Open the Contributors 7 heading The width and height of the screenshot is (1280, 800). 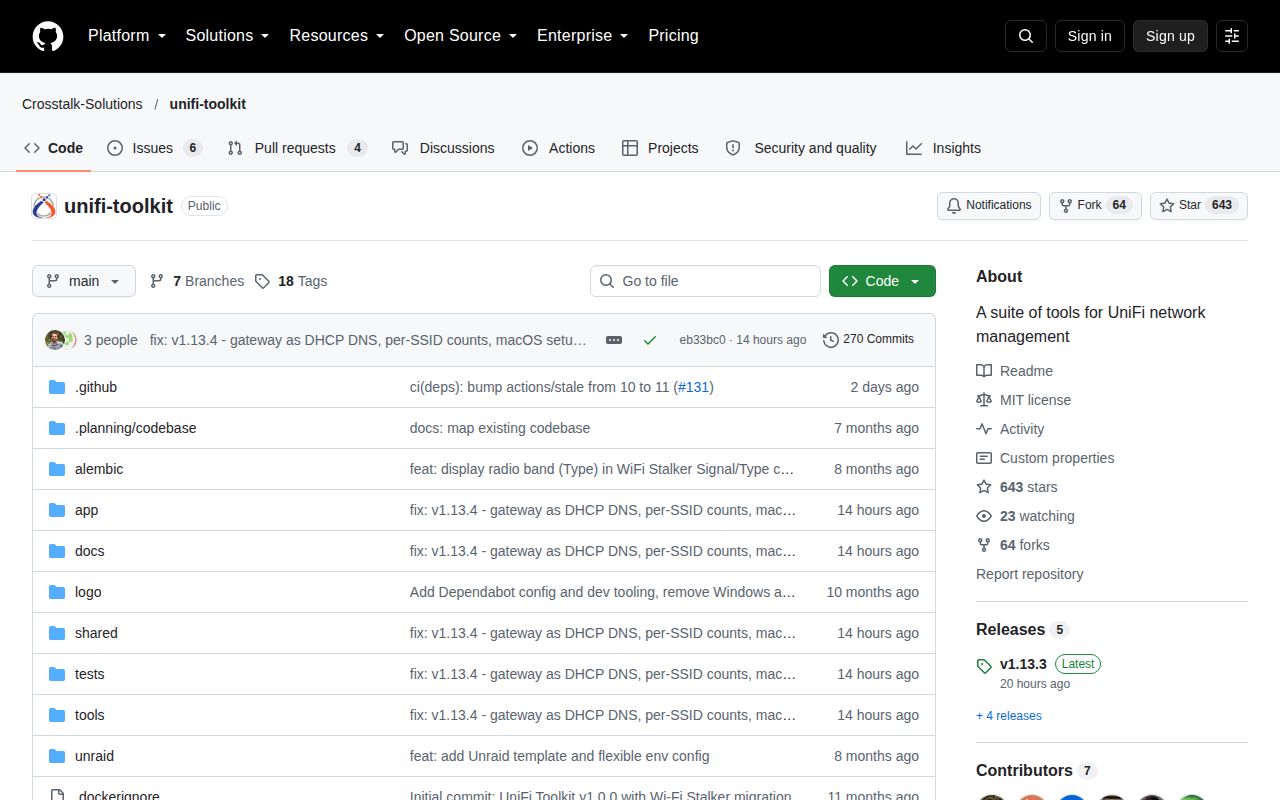coord(1036,771)
